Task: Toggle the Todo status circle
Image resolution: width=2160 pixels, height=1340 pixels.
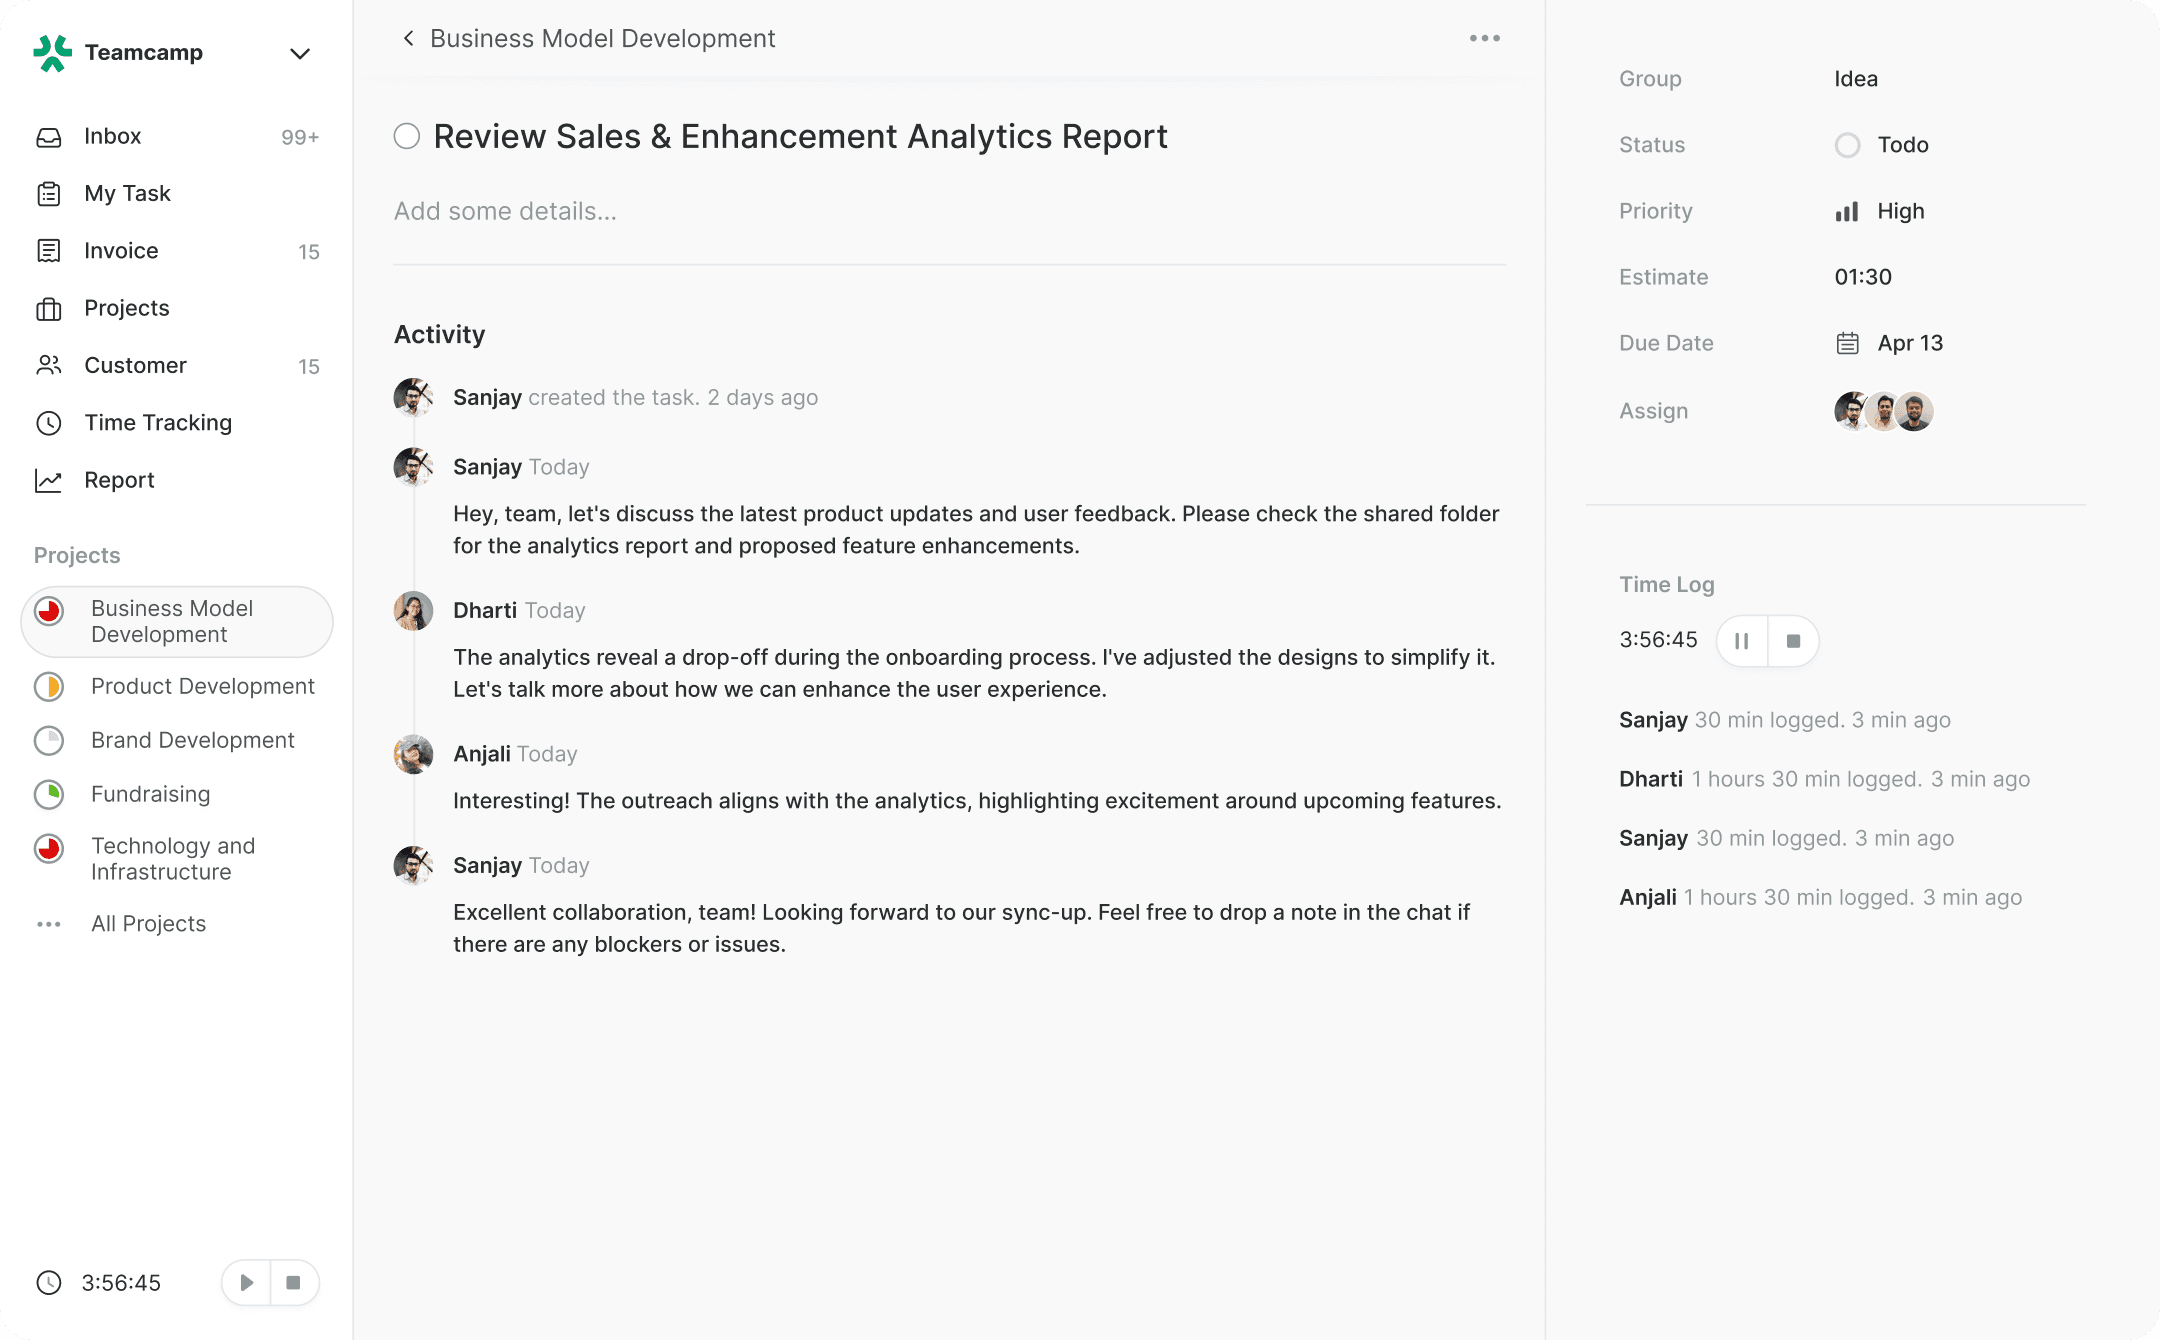Action: (x=1847, y=146)
